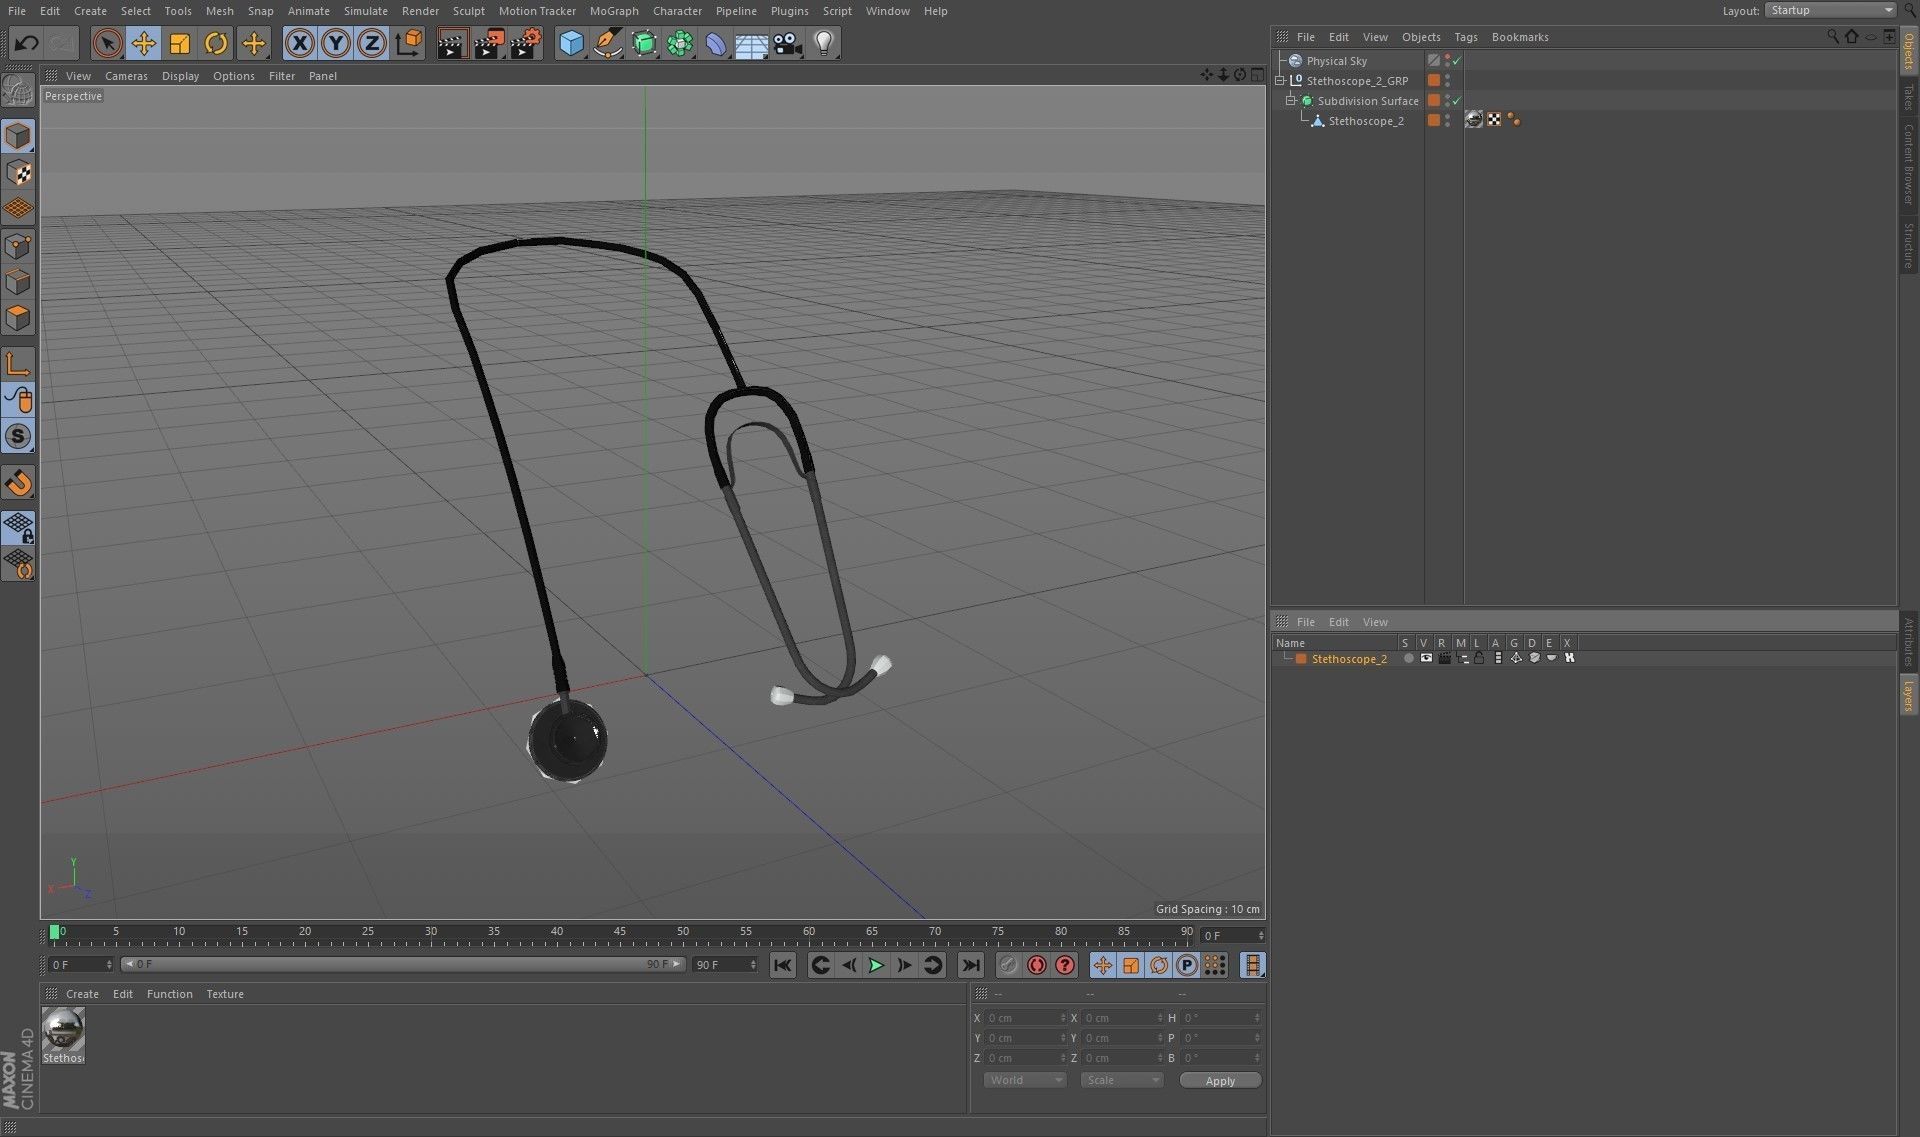
Task: Open Object Manager Tags menu
Action: [x=1465, y=37]
